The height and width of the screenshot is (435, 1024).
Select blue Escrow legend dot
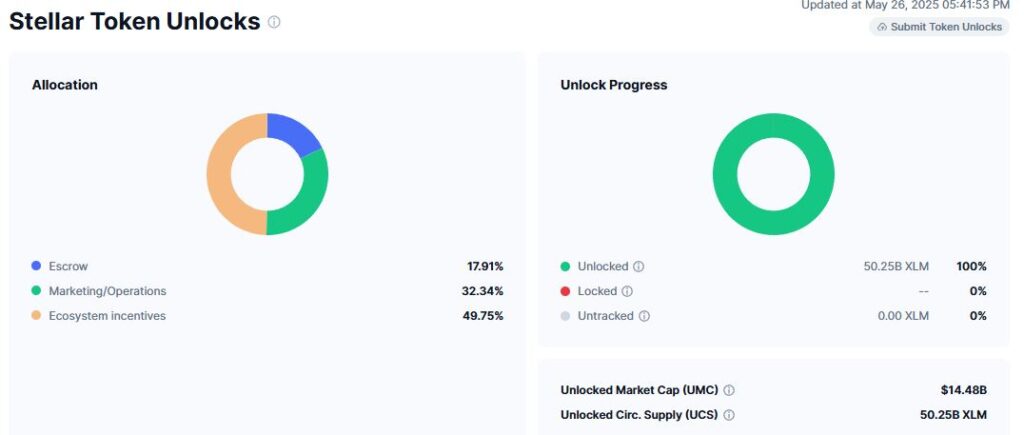click(x=36, y=267)
